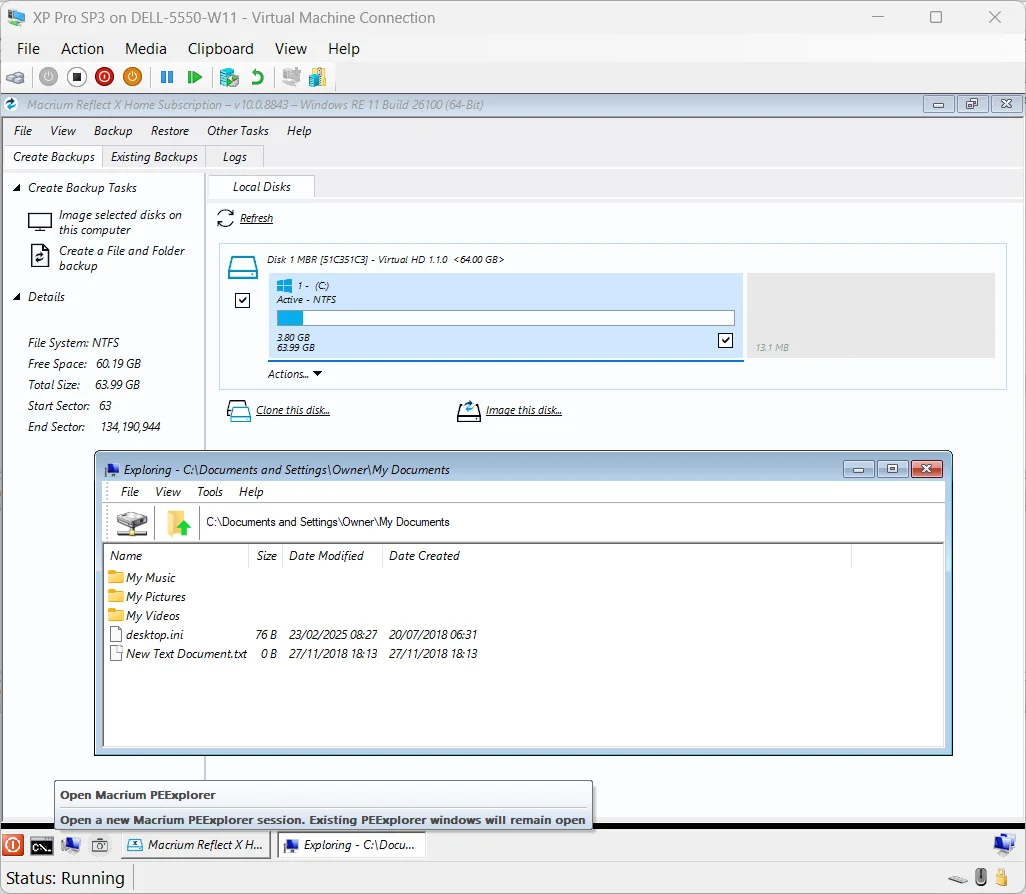This screenshot has height=894, width=1026.
Task: Open the Actions dropdown
Action: coord(294,374)
